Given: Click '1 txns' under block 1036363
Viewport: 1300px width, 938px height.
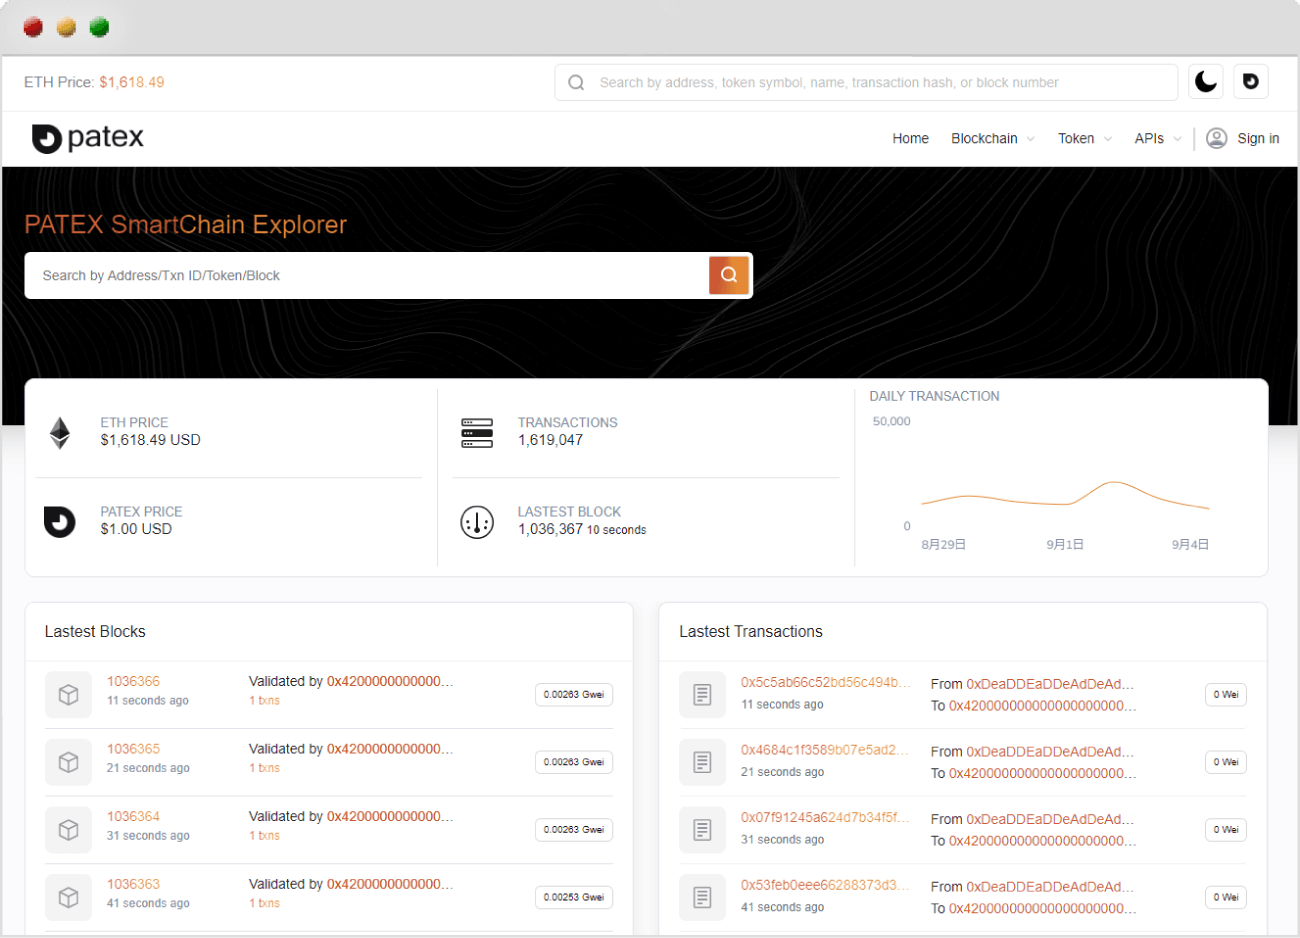Looking at the screenshot, I should pos(264,903).
